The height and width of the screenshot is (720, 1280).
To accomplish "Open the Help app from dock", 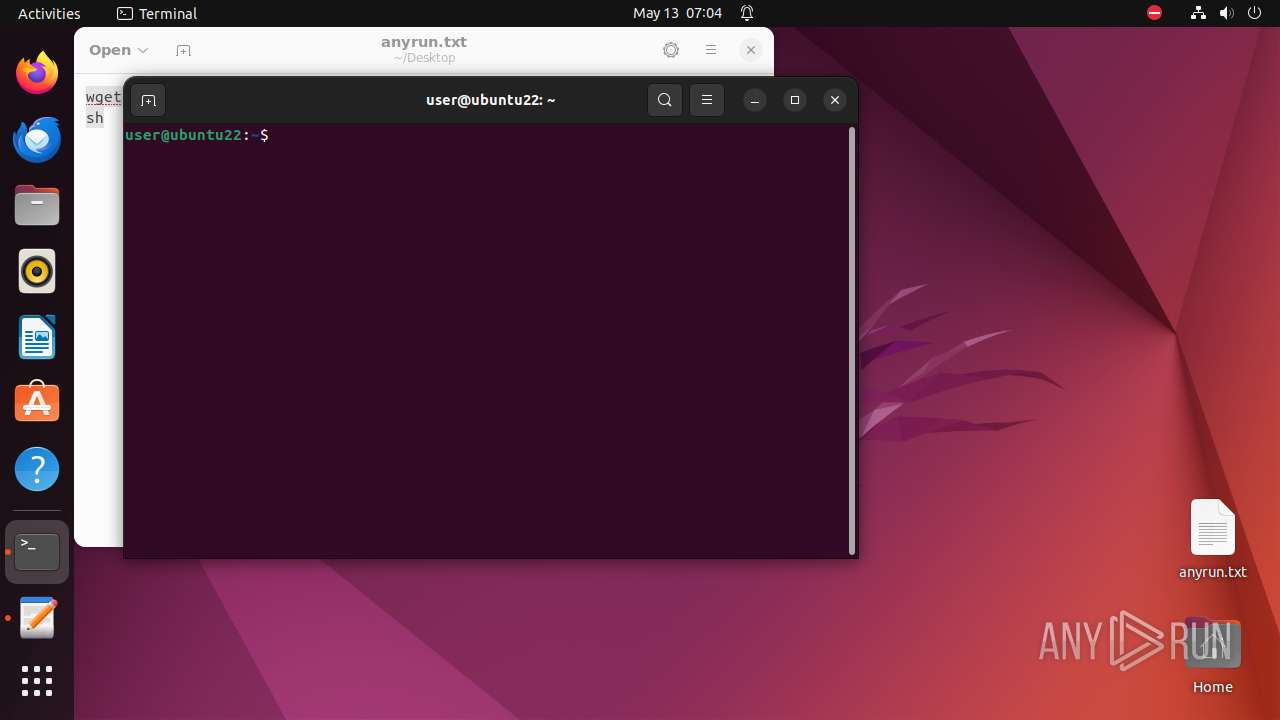I will pyautogui.click(x=37, y=469).
